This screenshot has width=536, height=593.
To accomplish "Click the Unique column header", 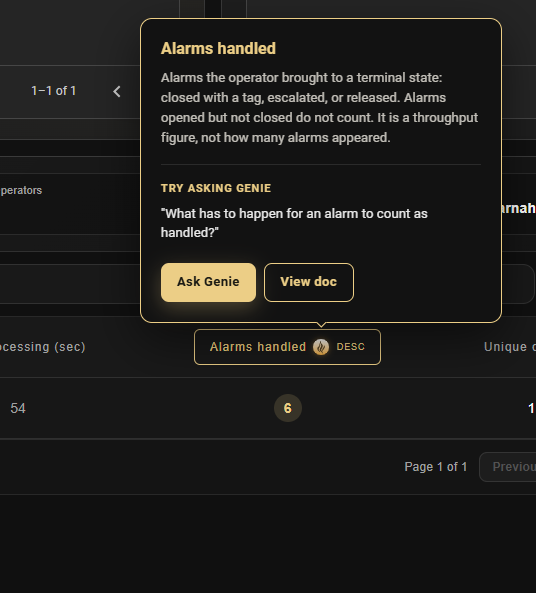I will [510, 347].
